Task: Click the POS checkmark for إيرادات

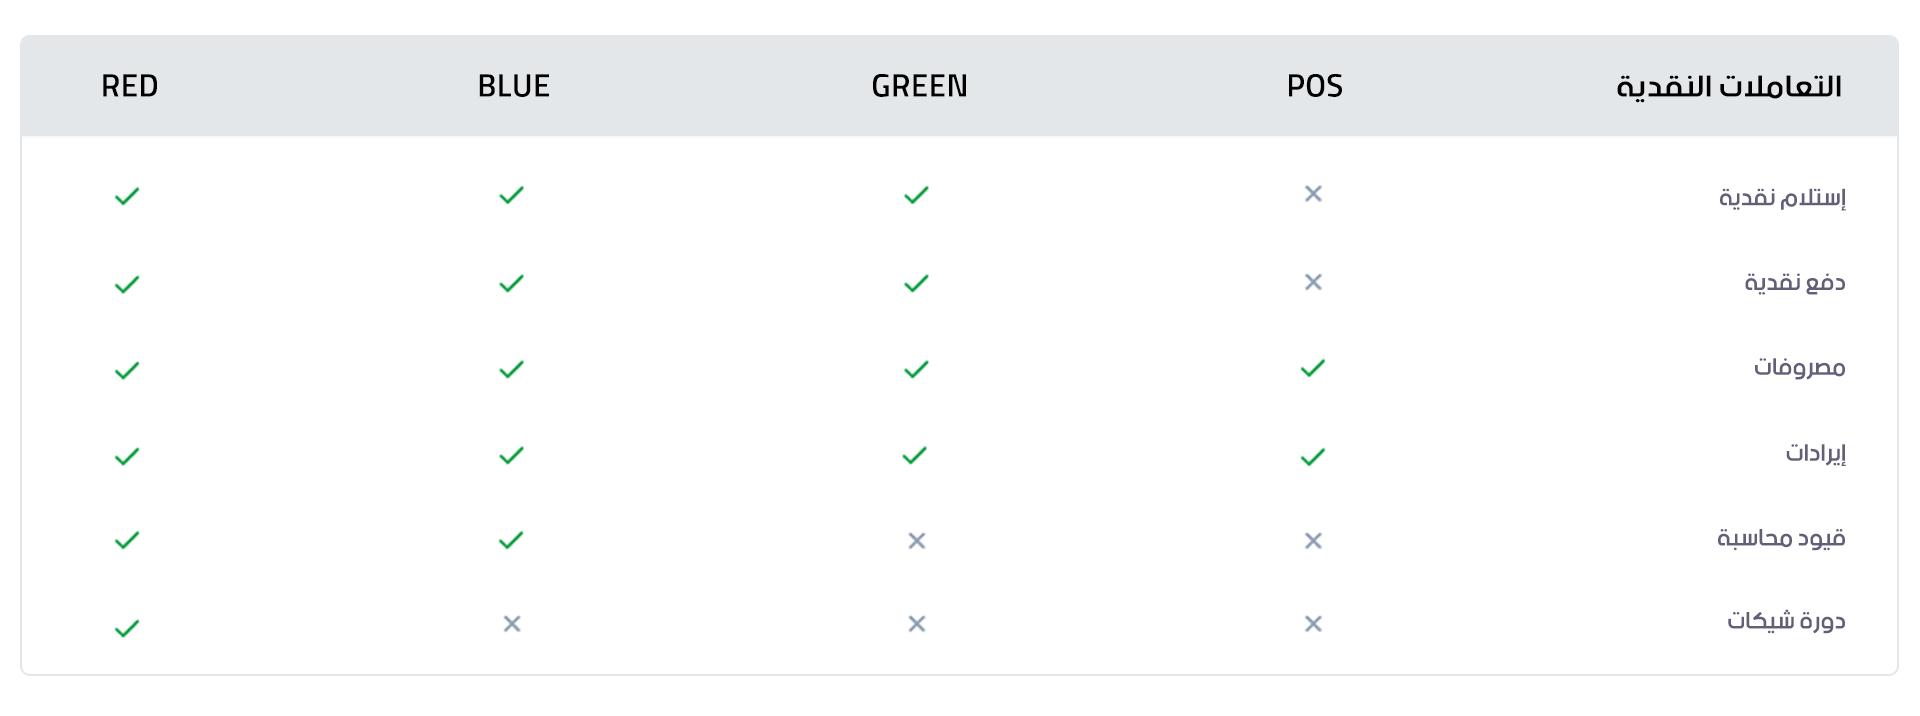Action: (x=1313, y=457)
